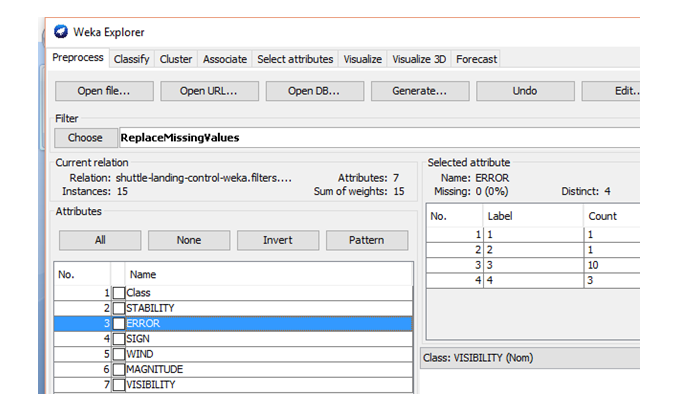Image resolution: width=696 pixels, height=400 pixels.
Task: Go to the Associate tab
Action: pyautogui.click(x=225, y=59)
